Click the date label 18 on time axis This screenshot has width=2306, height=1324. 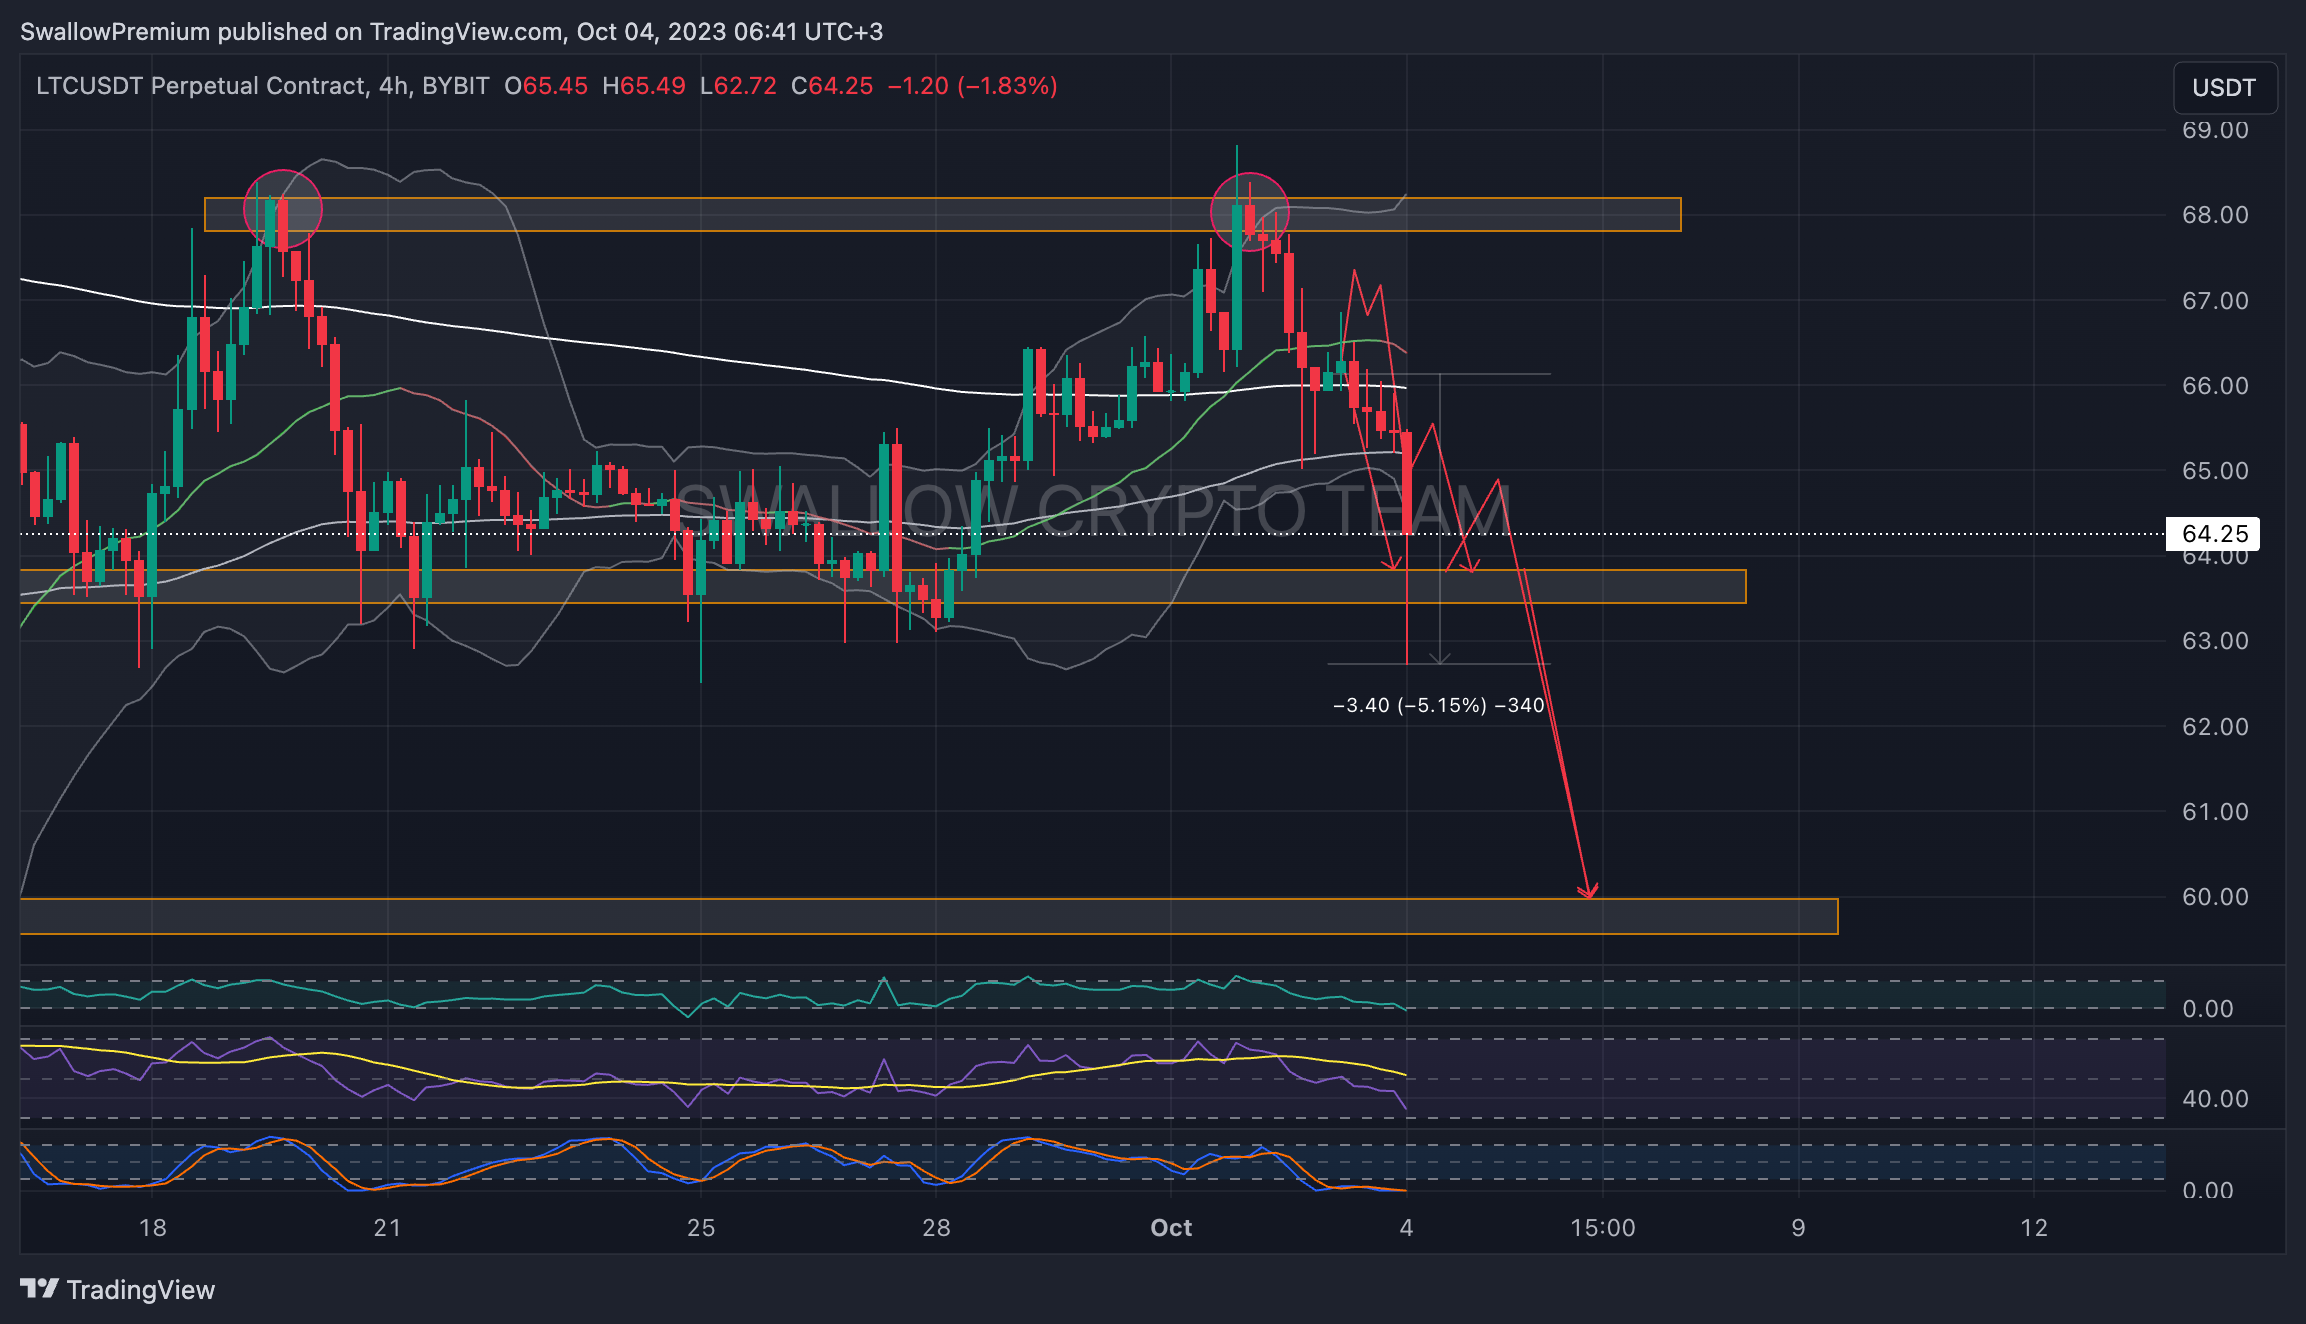(152, 1228)
